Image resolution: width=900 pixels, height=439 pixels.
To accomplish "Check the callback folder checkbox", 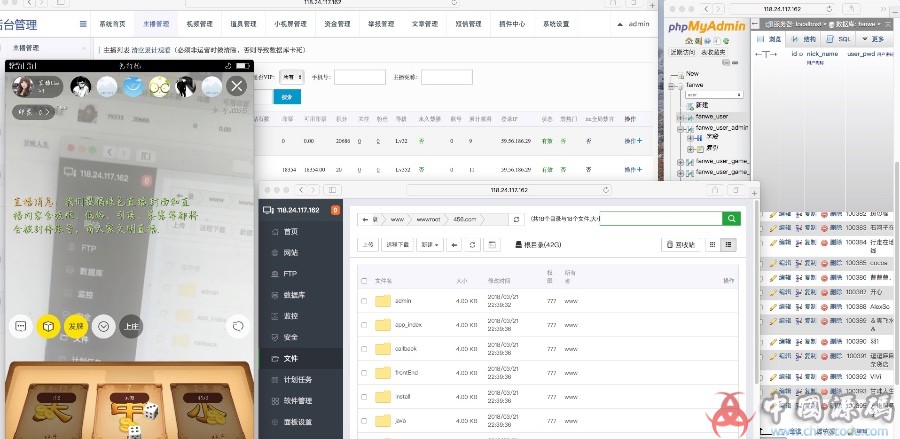I will point(364,348).
